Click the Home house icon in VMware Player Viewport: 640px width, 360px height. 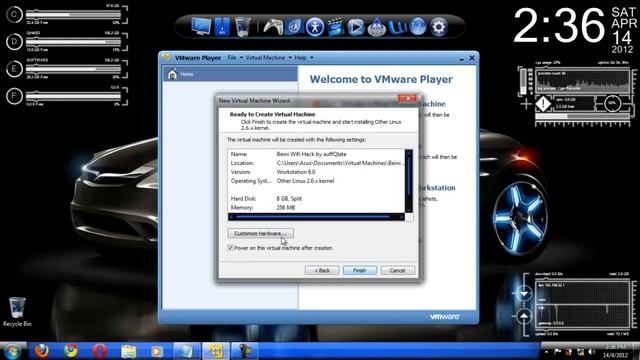(x=172, y=74)
